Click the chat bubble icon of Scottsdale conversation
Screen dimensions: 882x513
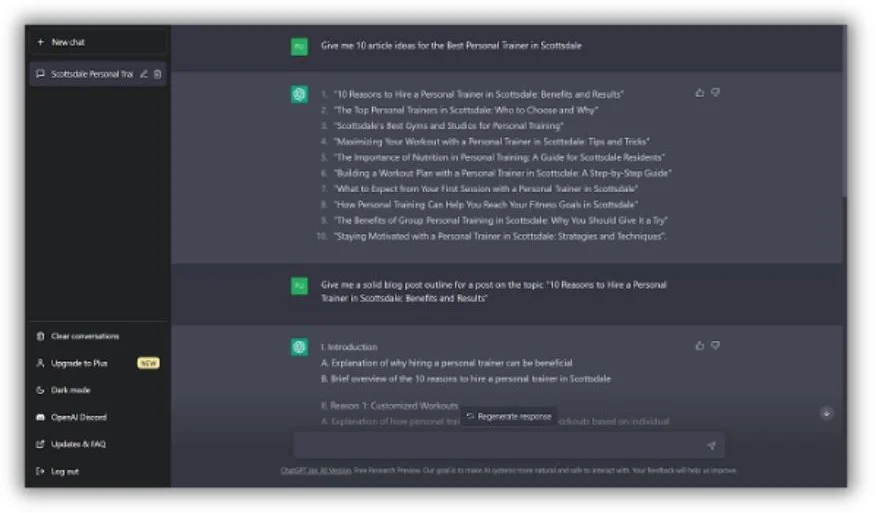[x=40, y=74]
